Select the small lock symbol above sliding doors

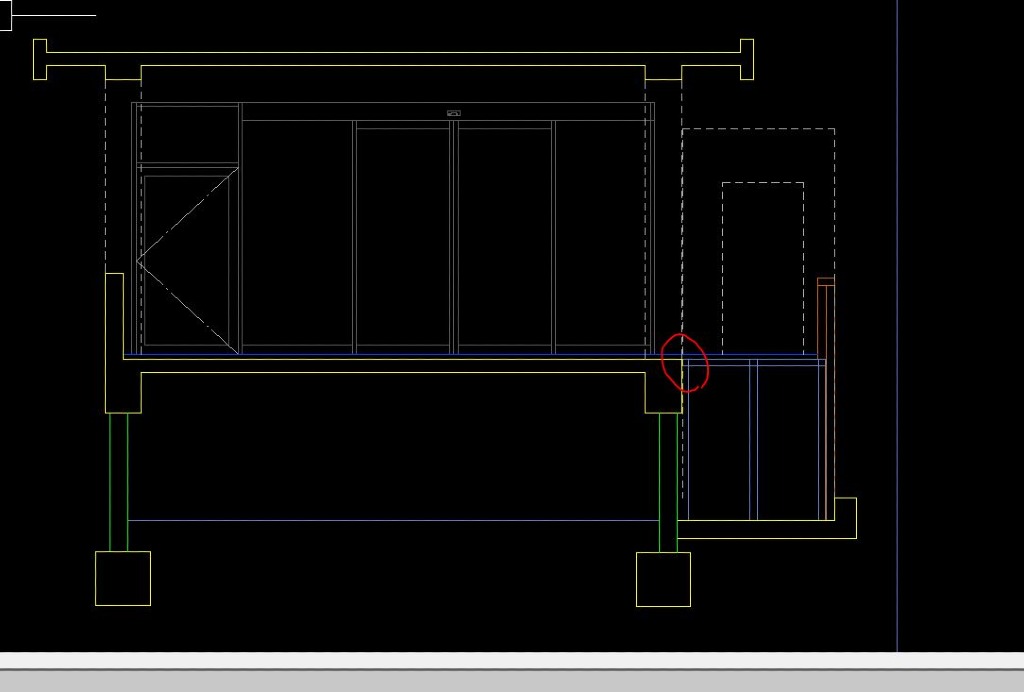(x=453, y=114)
